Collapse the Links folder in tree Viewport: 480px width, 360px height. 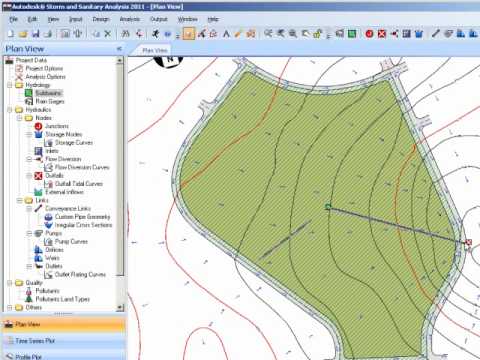point(19,200)
